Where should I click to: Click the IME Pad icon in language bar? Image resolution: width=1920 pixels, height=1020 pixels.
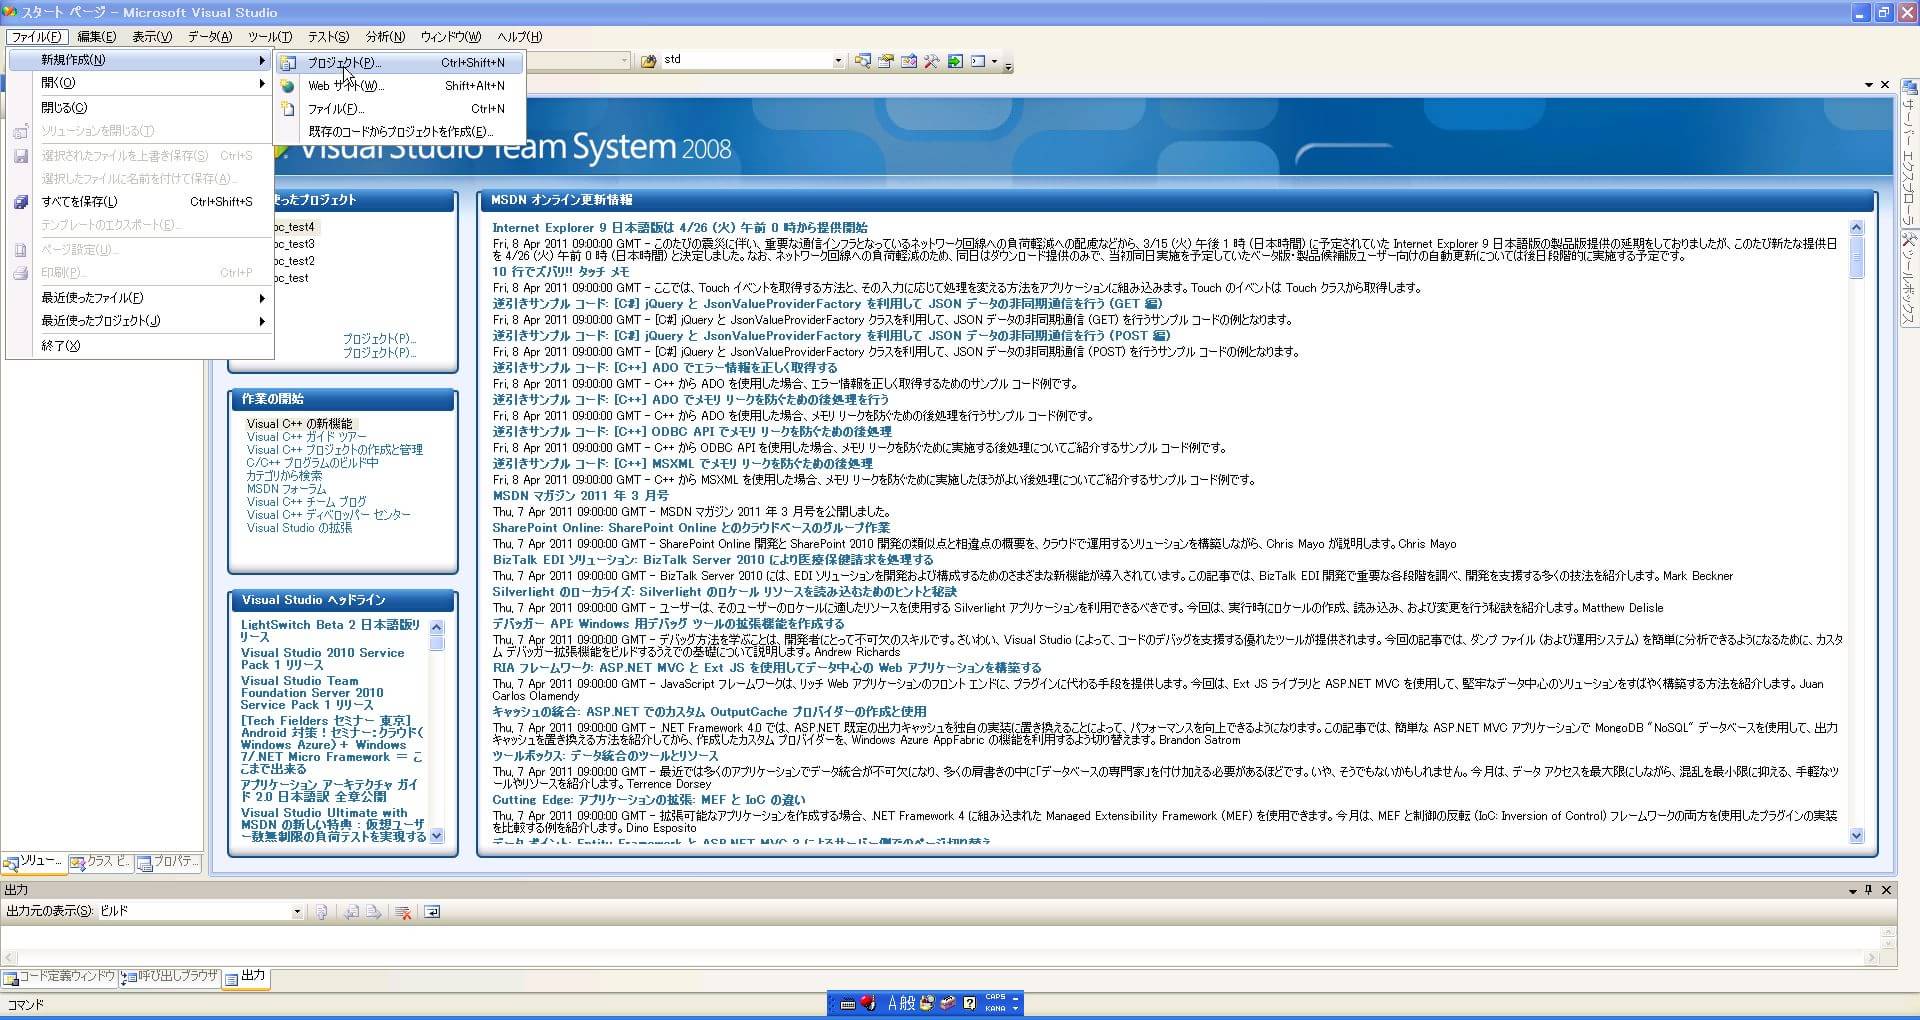[927, 1002]
